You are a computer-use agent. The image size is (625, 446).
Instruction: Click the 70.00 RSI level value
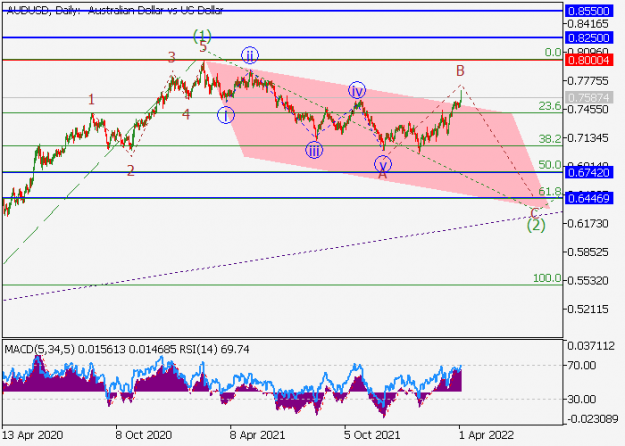[582, 365]
